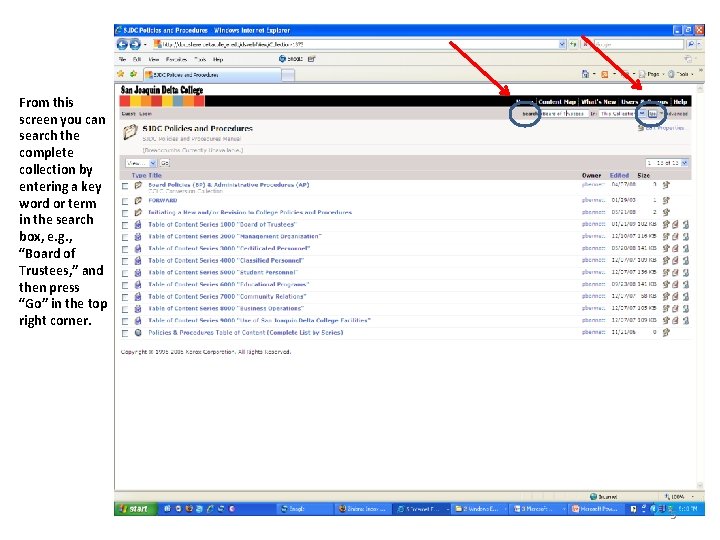Image resolution: width=720 pixels, height=540 pixels.
Task: Open recent pages arrow beside Forward button
Action: coord(145,45)
